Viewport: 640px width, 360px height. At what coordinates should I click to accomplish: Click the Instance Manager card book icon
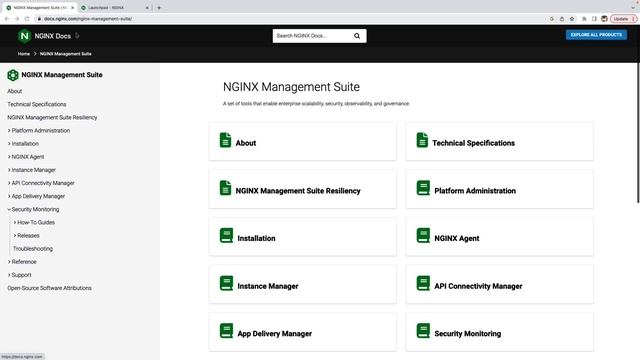tap(227, 283)
